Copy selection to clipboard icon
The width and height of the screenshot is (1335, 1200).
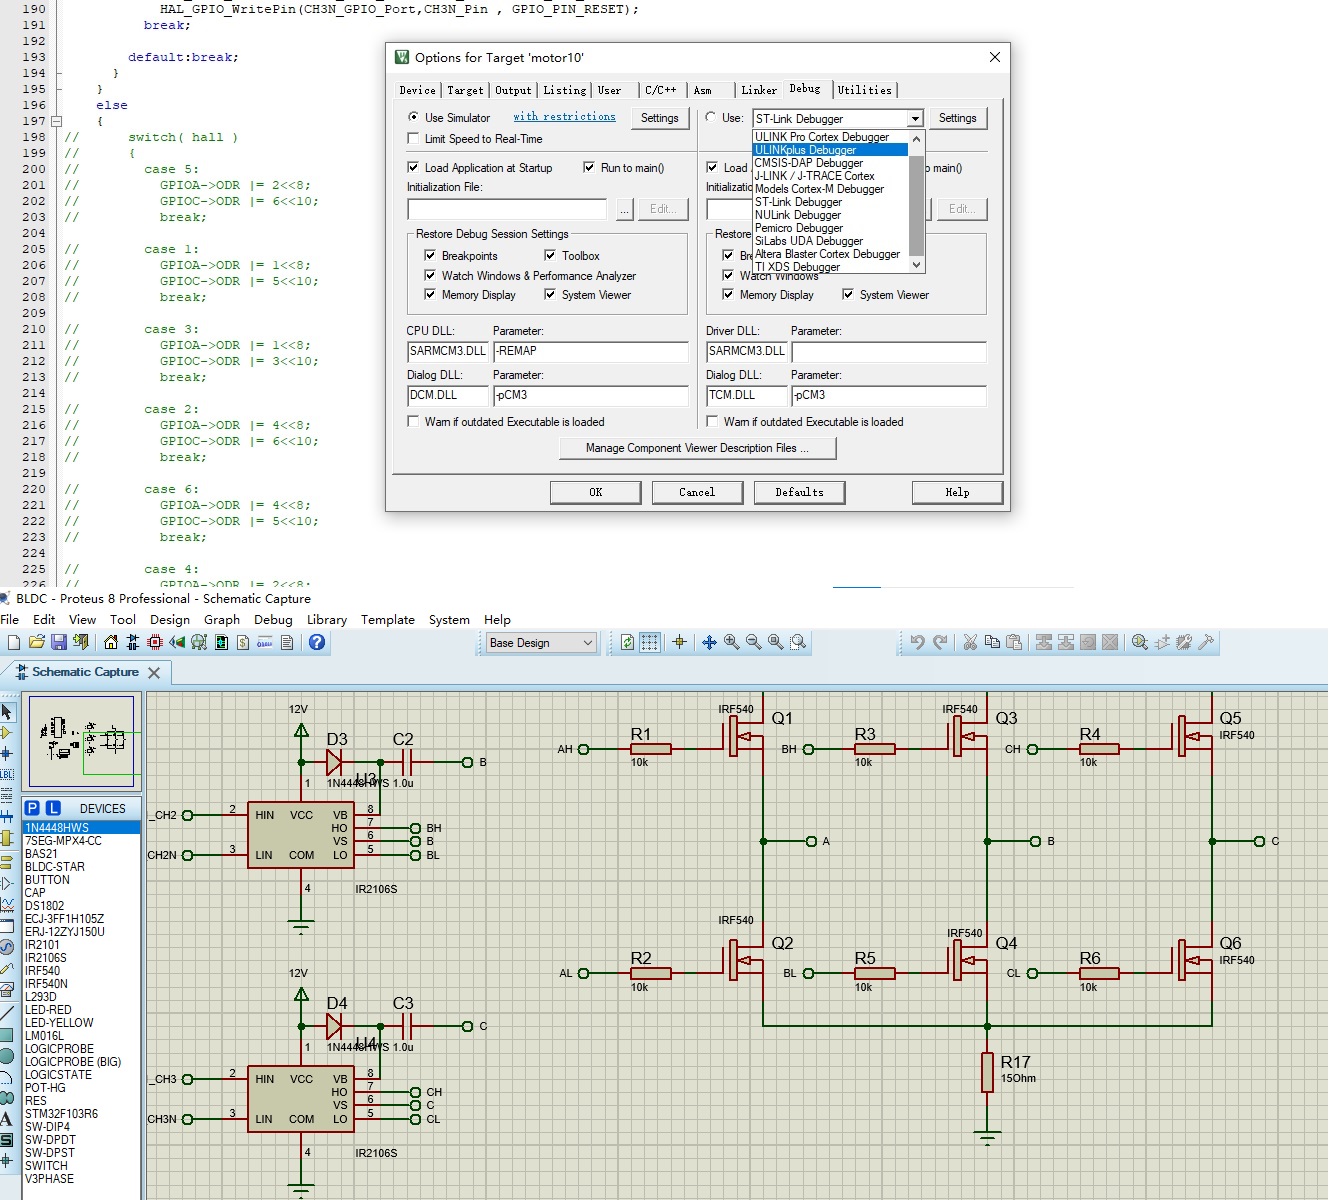click(x=992, y=642)
